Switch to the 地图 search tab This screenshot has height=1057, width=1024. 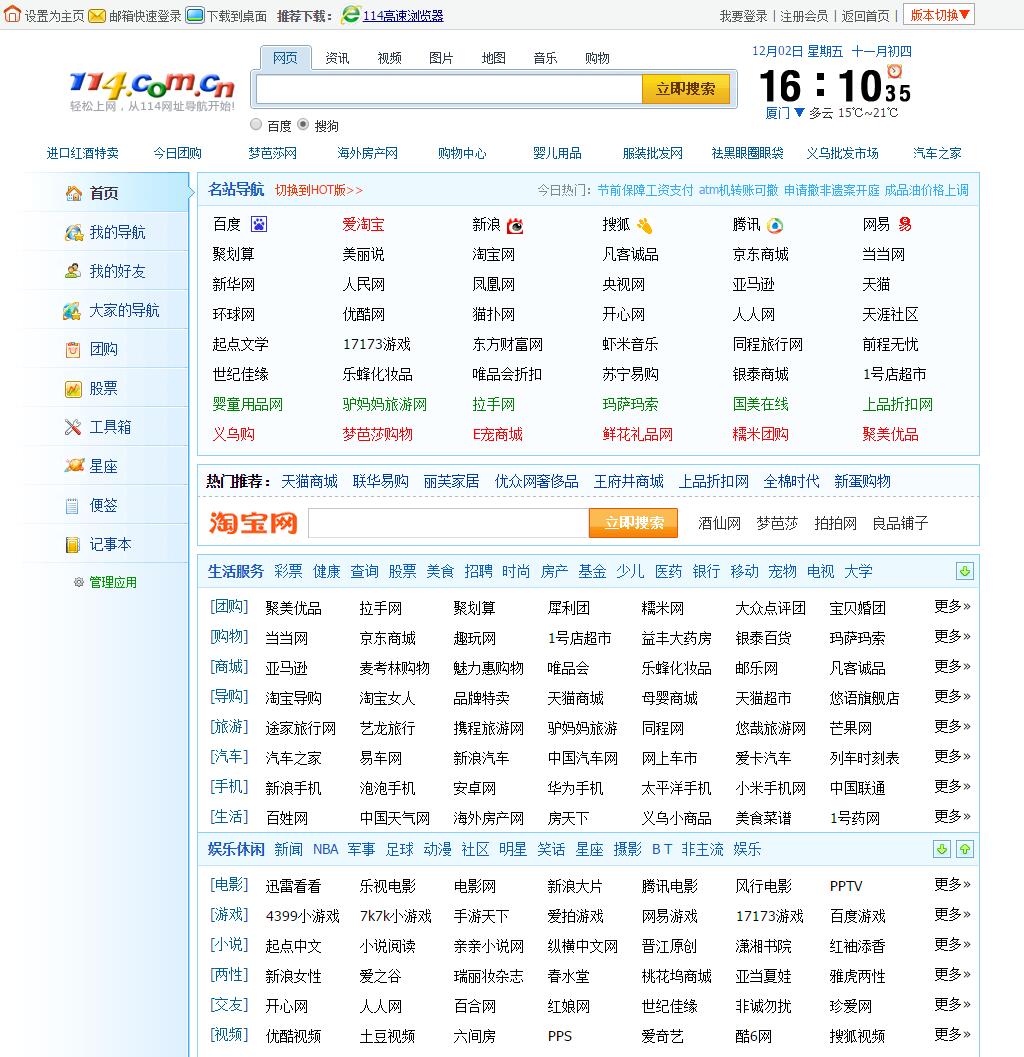[x=493, y=58]
